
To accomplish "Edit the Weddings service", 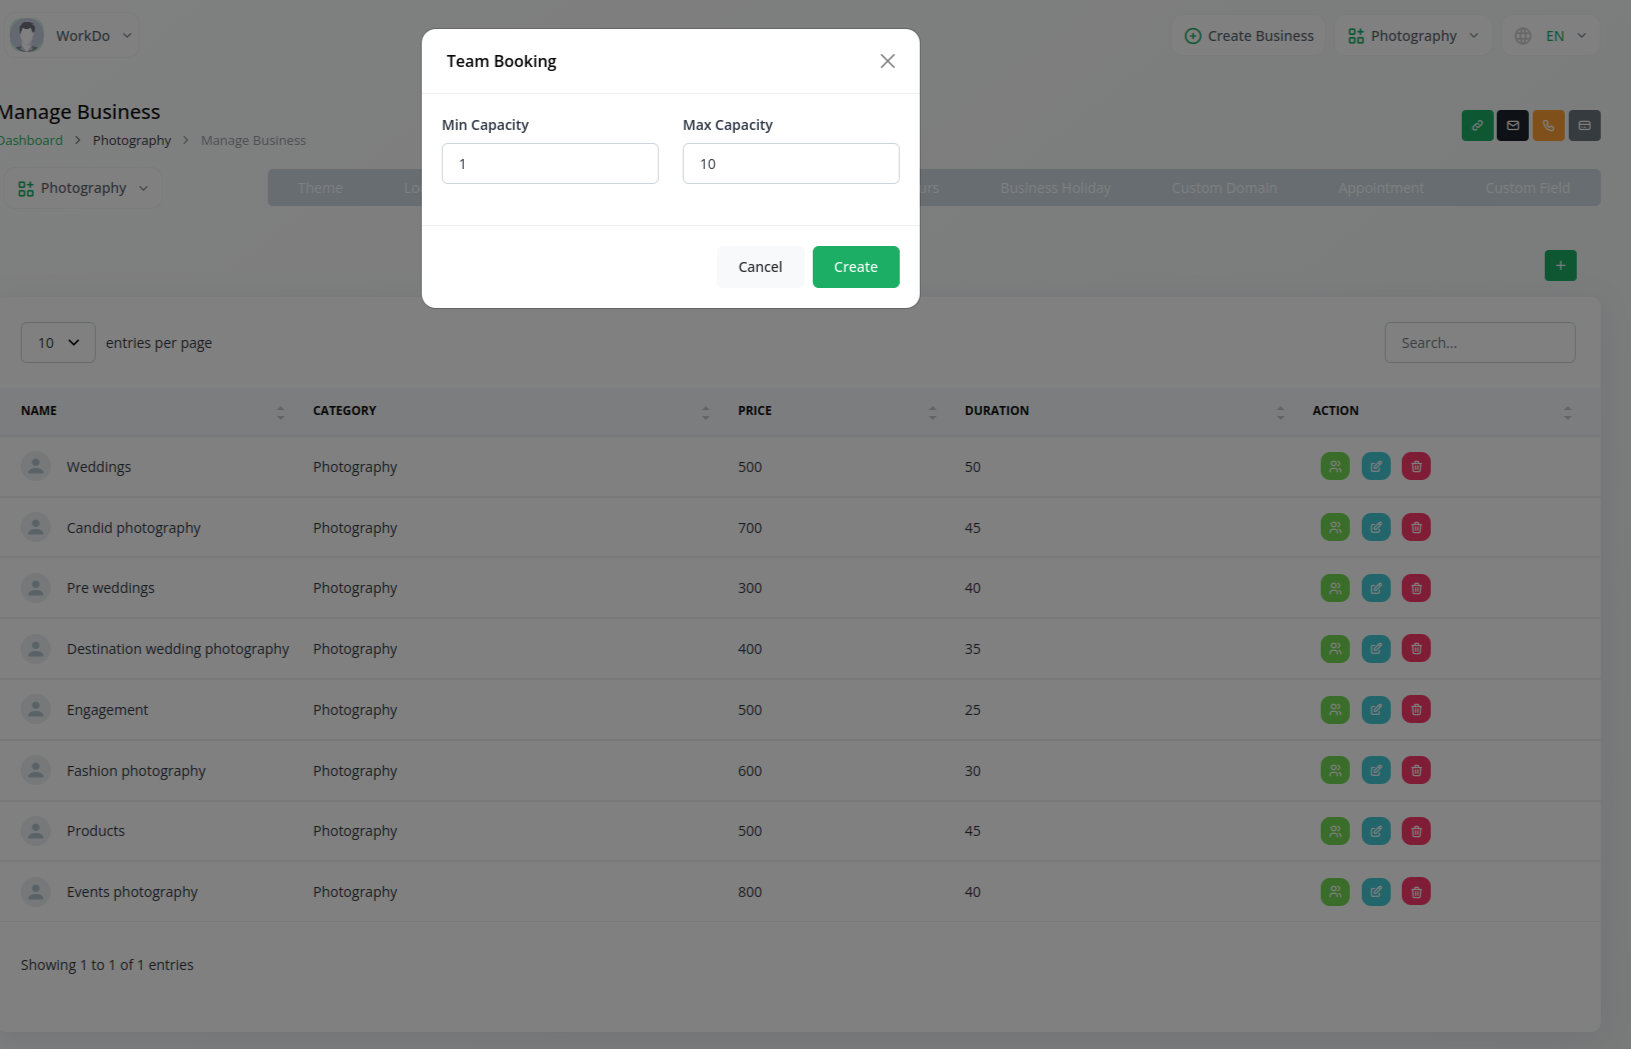I will [x=1376, y=466].
